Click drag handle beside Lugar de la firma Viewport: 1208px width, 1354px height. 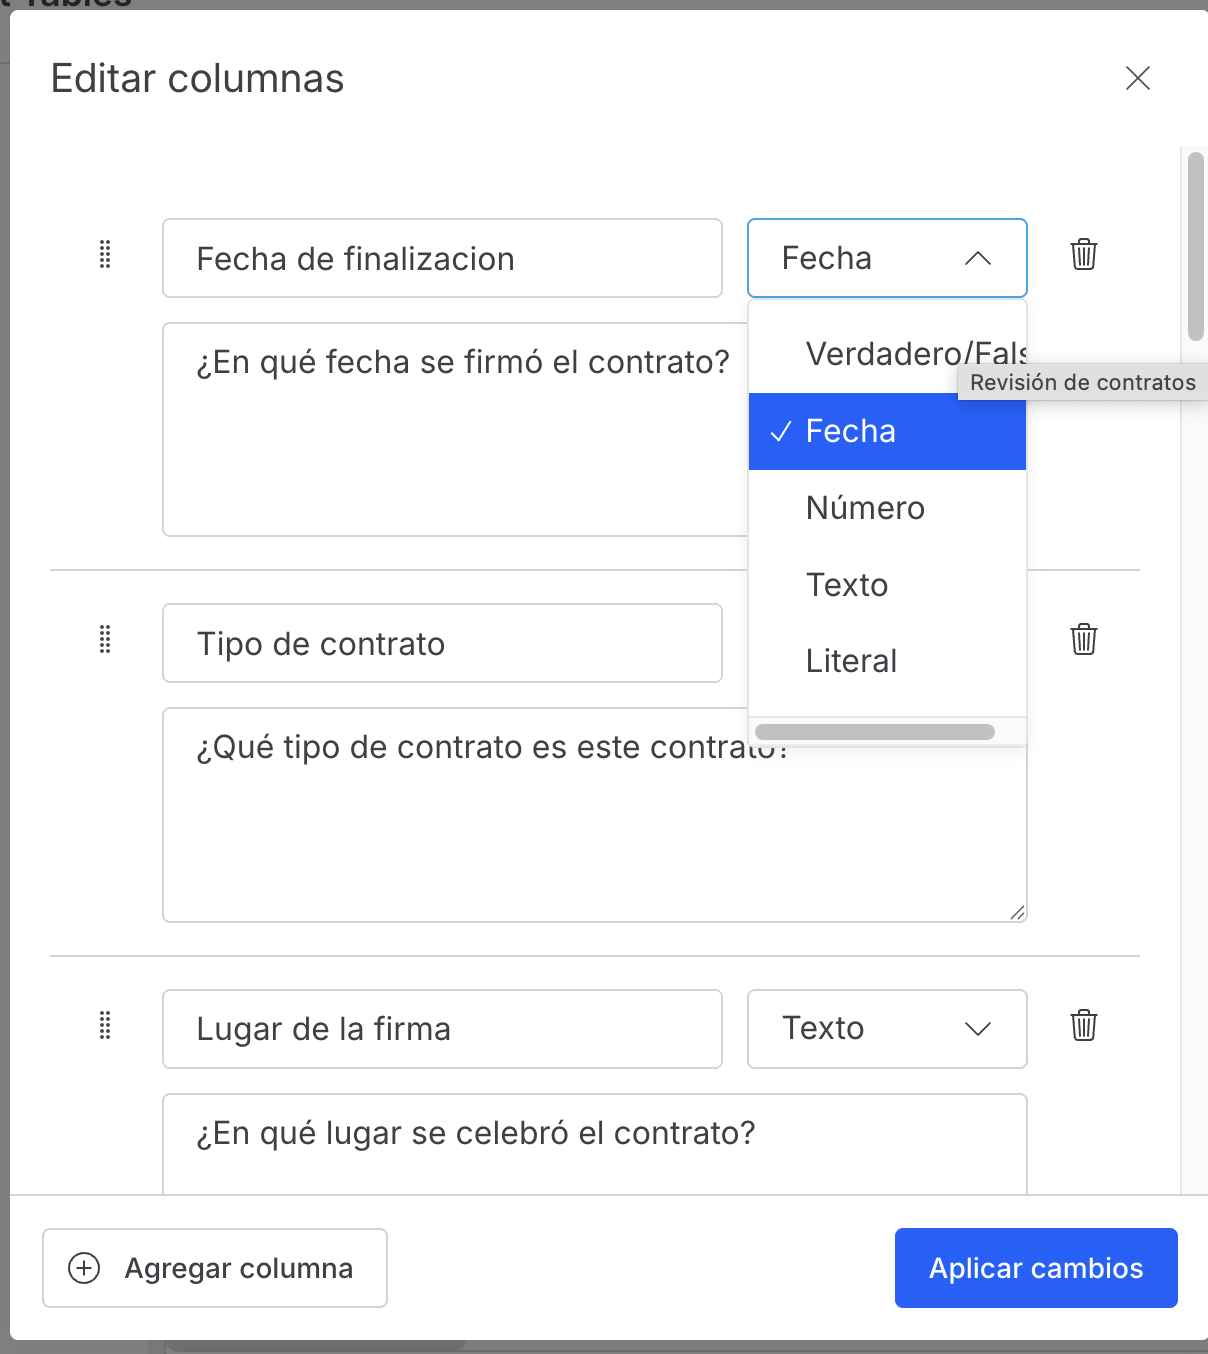(x=105, y=1025)
